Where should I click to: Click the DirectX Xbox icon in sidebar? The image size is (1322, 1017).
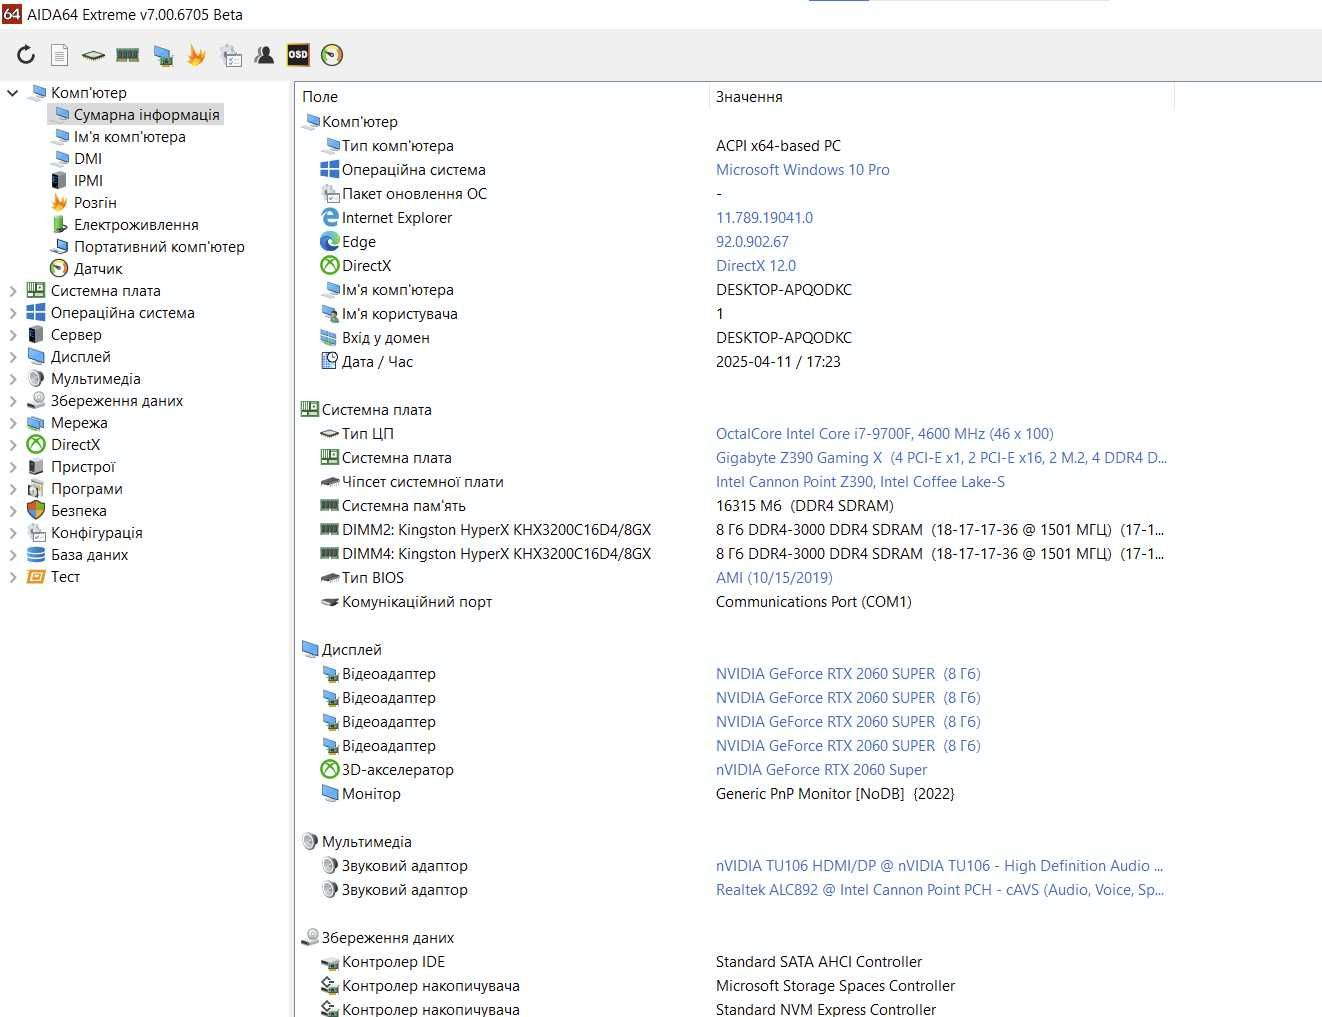(36, 444)
